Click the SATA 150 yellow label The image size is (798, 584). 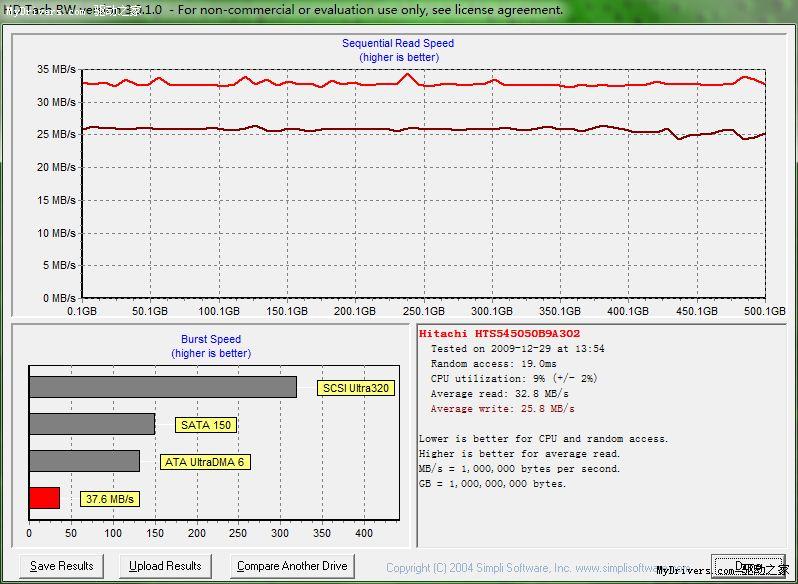coord(206,425)
